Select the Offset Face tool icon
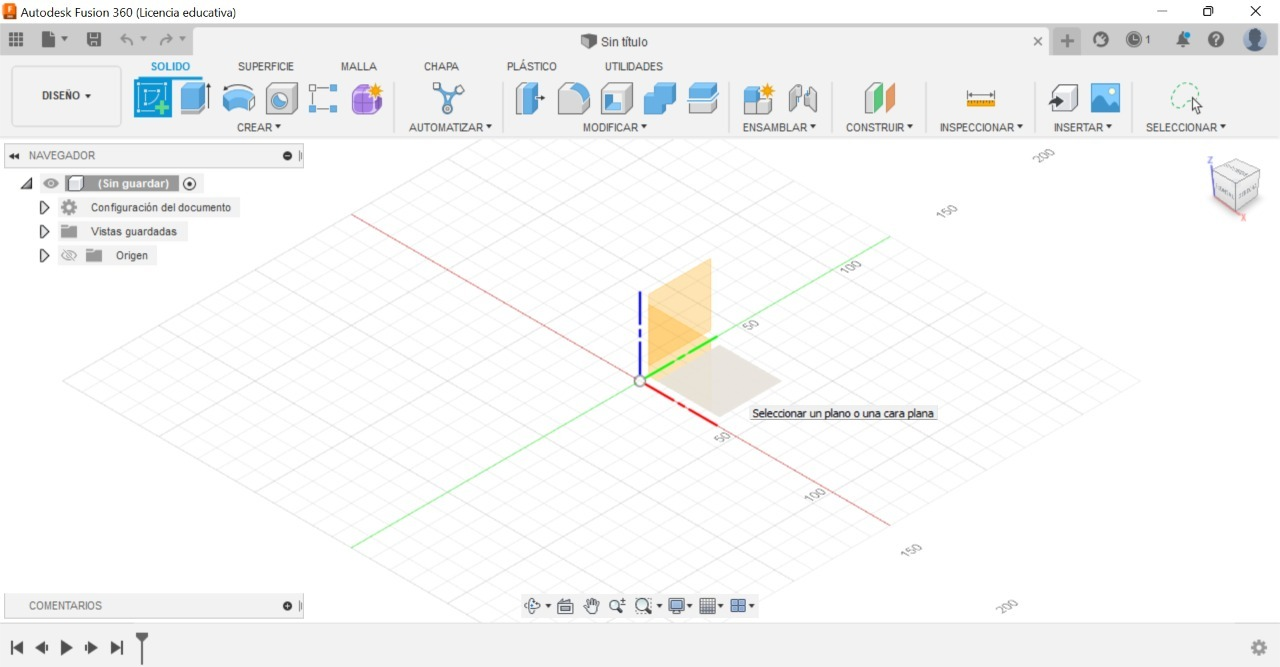 [x=703, y=98]
